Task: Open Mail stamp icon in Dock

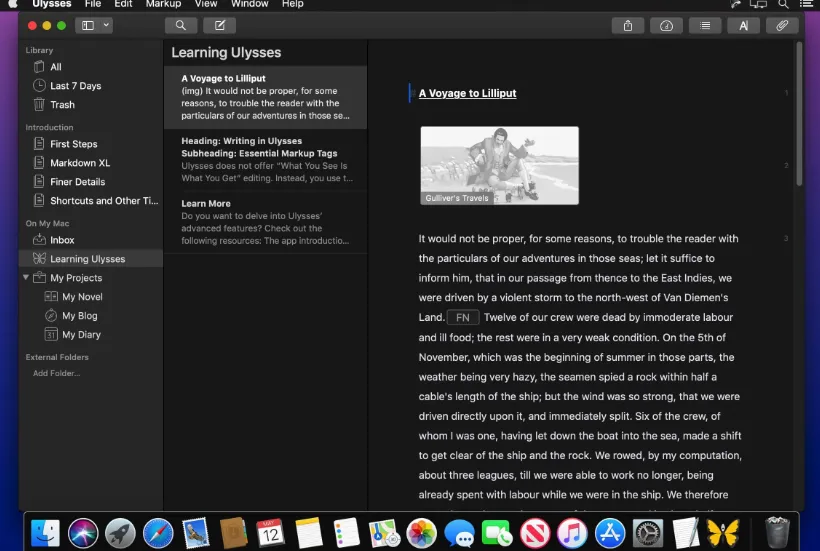Action: coord(196,533)
